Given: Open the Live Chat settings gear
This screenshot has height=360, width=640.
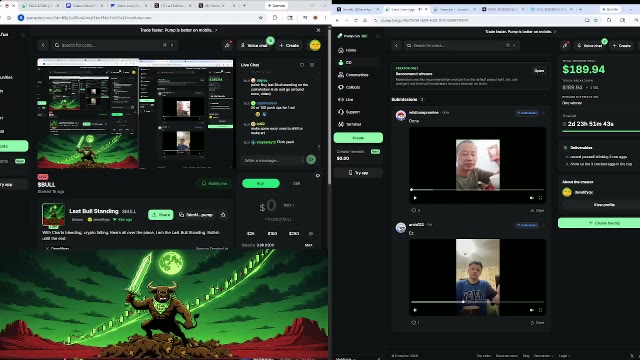Looking at the screenshot, I should [312, 65].
